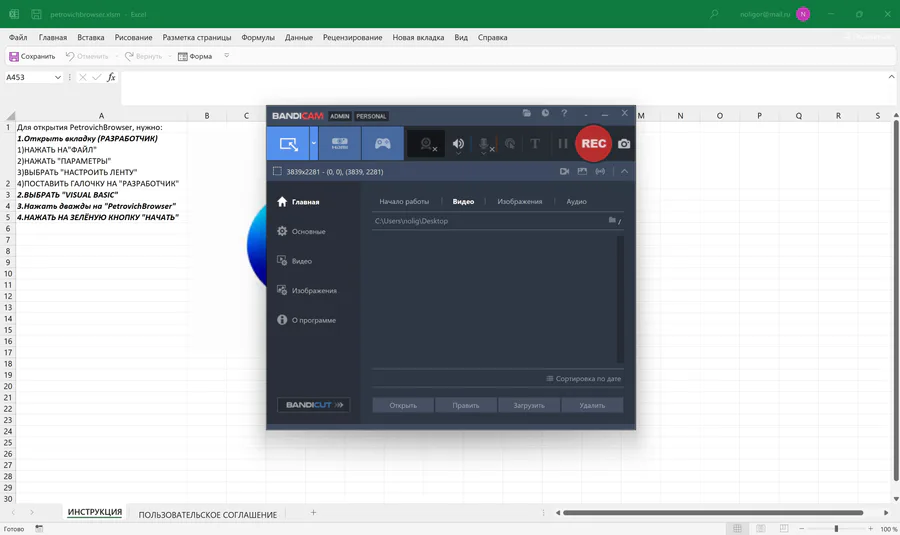The height and width of the screenshot is (535, 900).
Task: Click Select All corner in Excel grid
Action: [10, 115]
